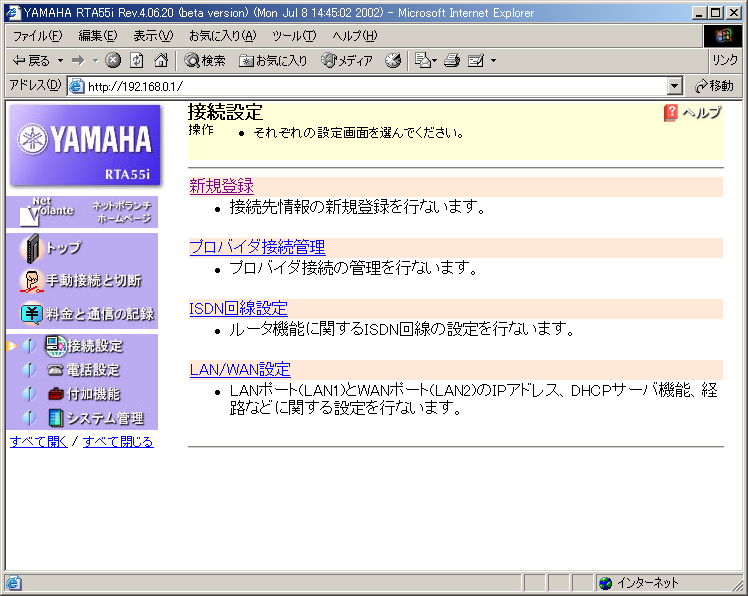Image resolution: width=748 pixels, height=596 pixels.
Task: Open 料金と通信の記録 yen icon
Action: point(32,314)
